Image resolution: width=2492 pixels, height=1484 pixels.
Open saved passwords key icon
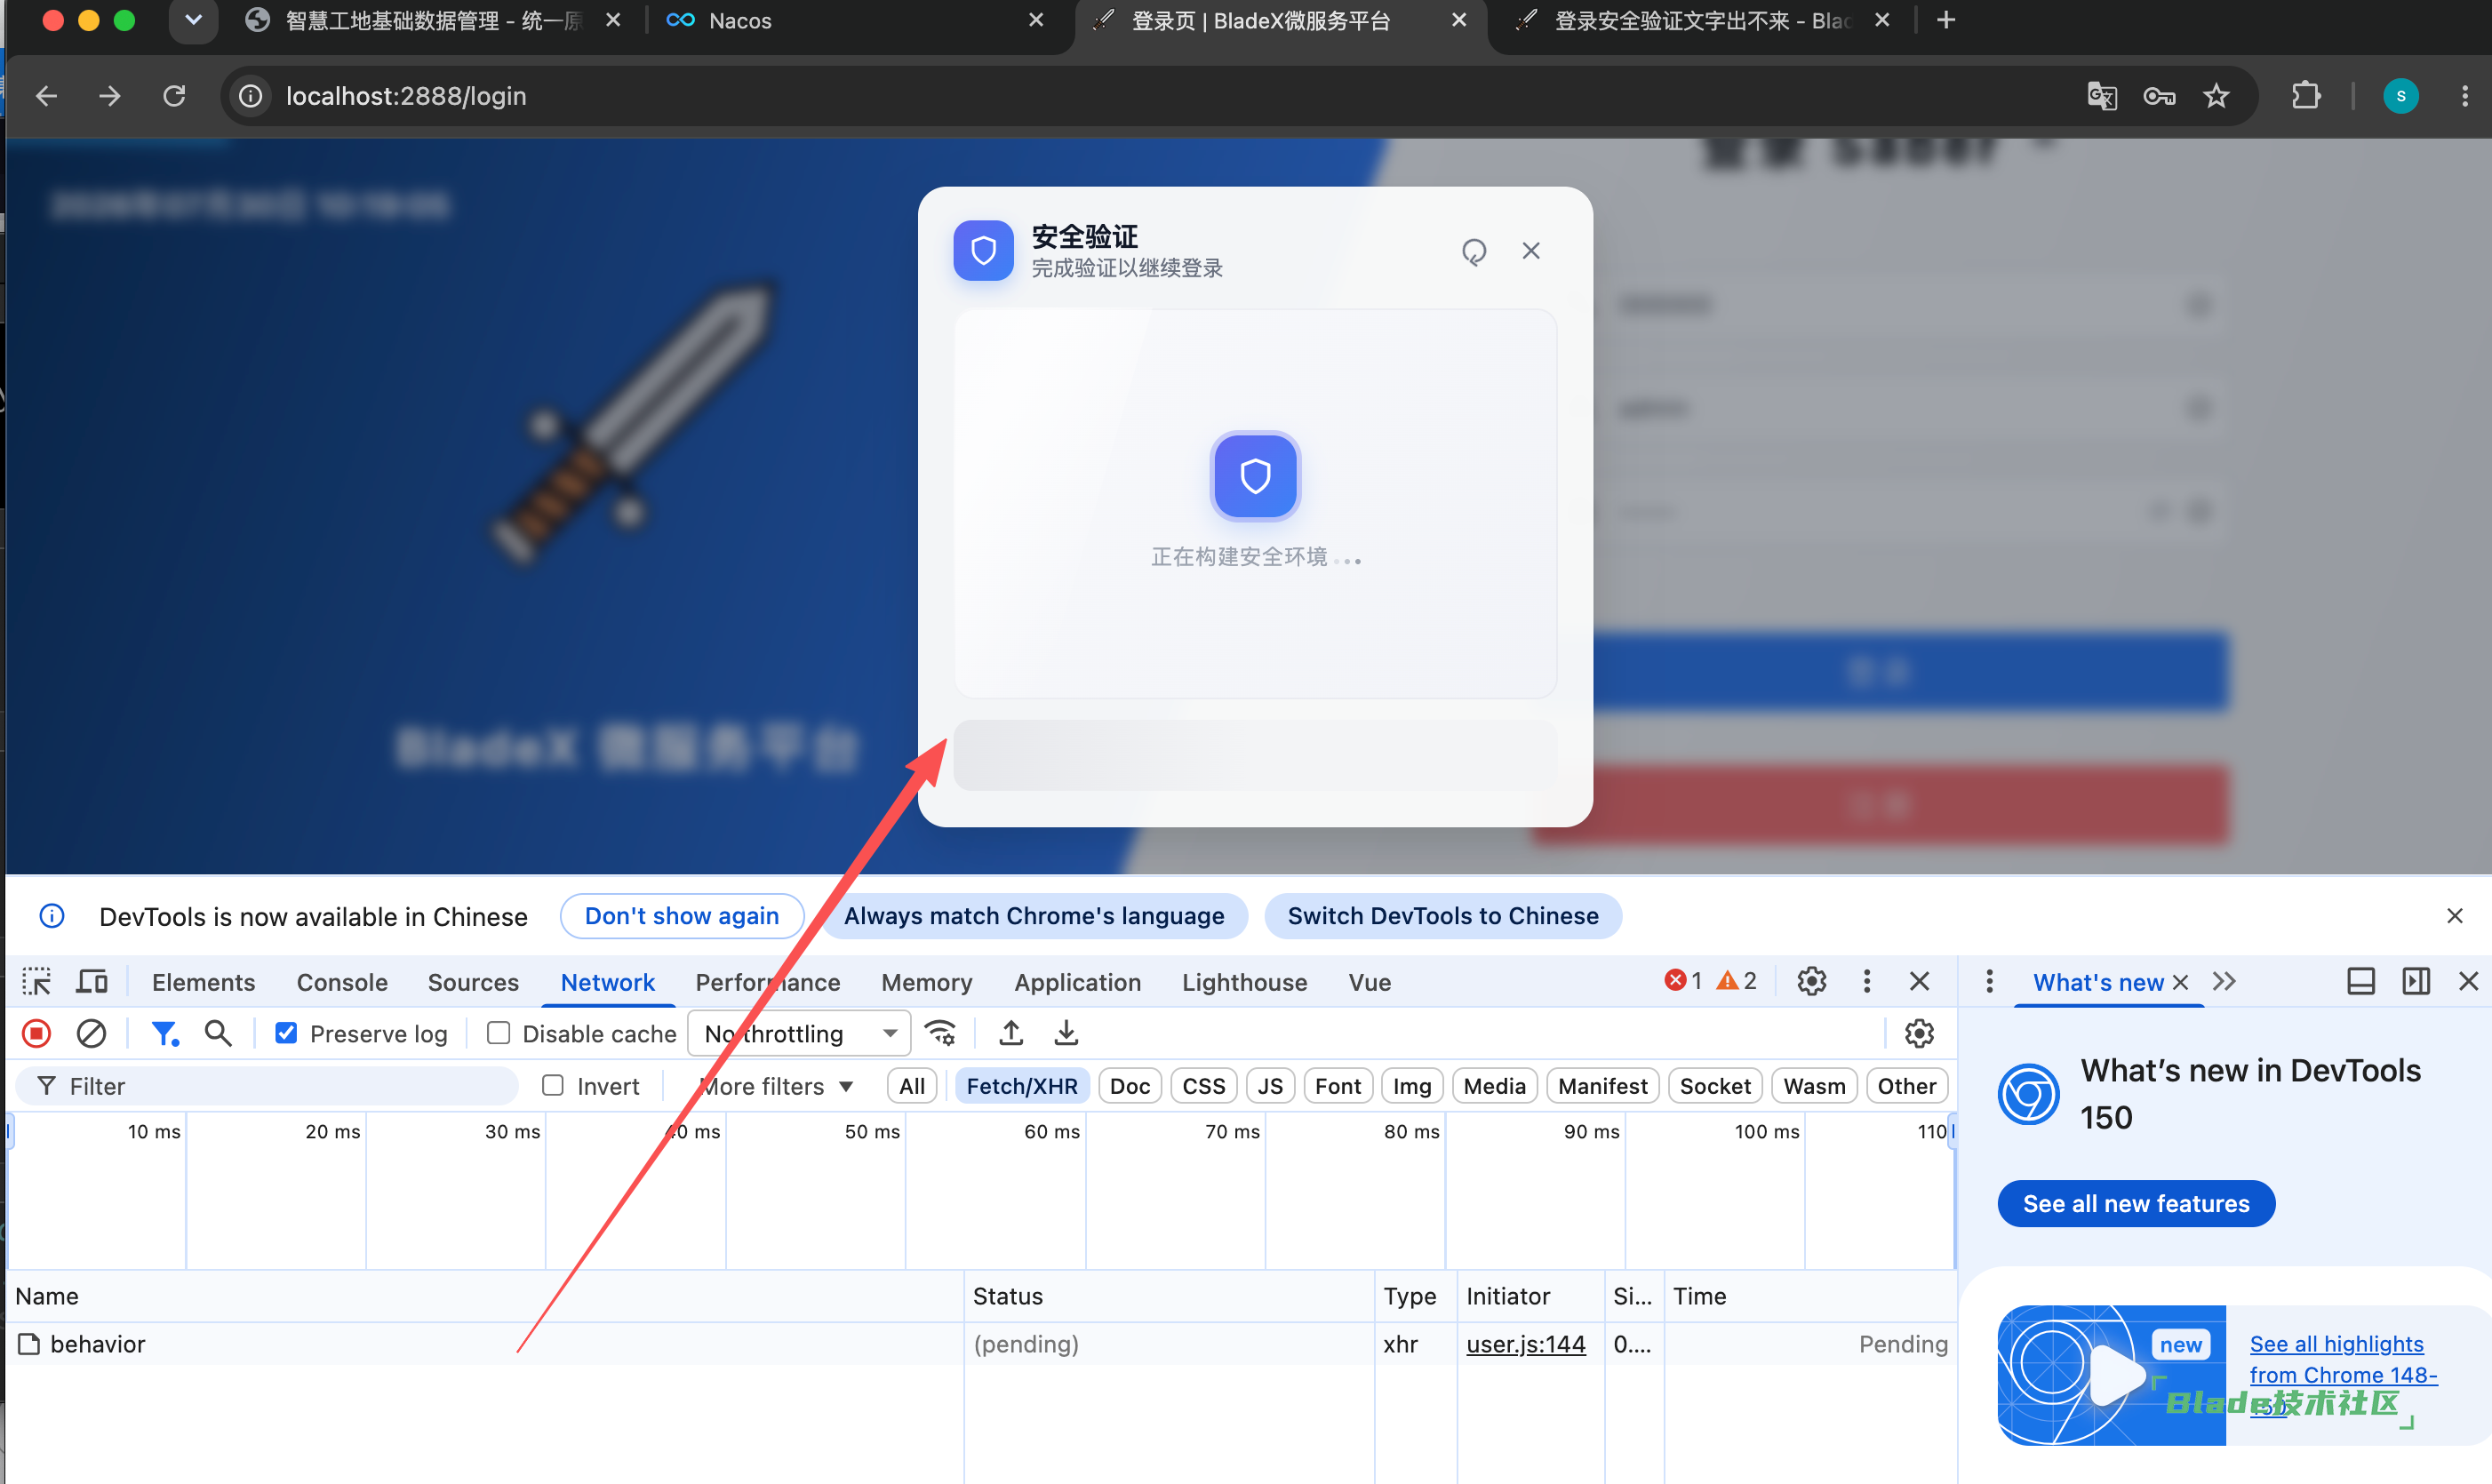coord(2159,96)
